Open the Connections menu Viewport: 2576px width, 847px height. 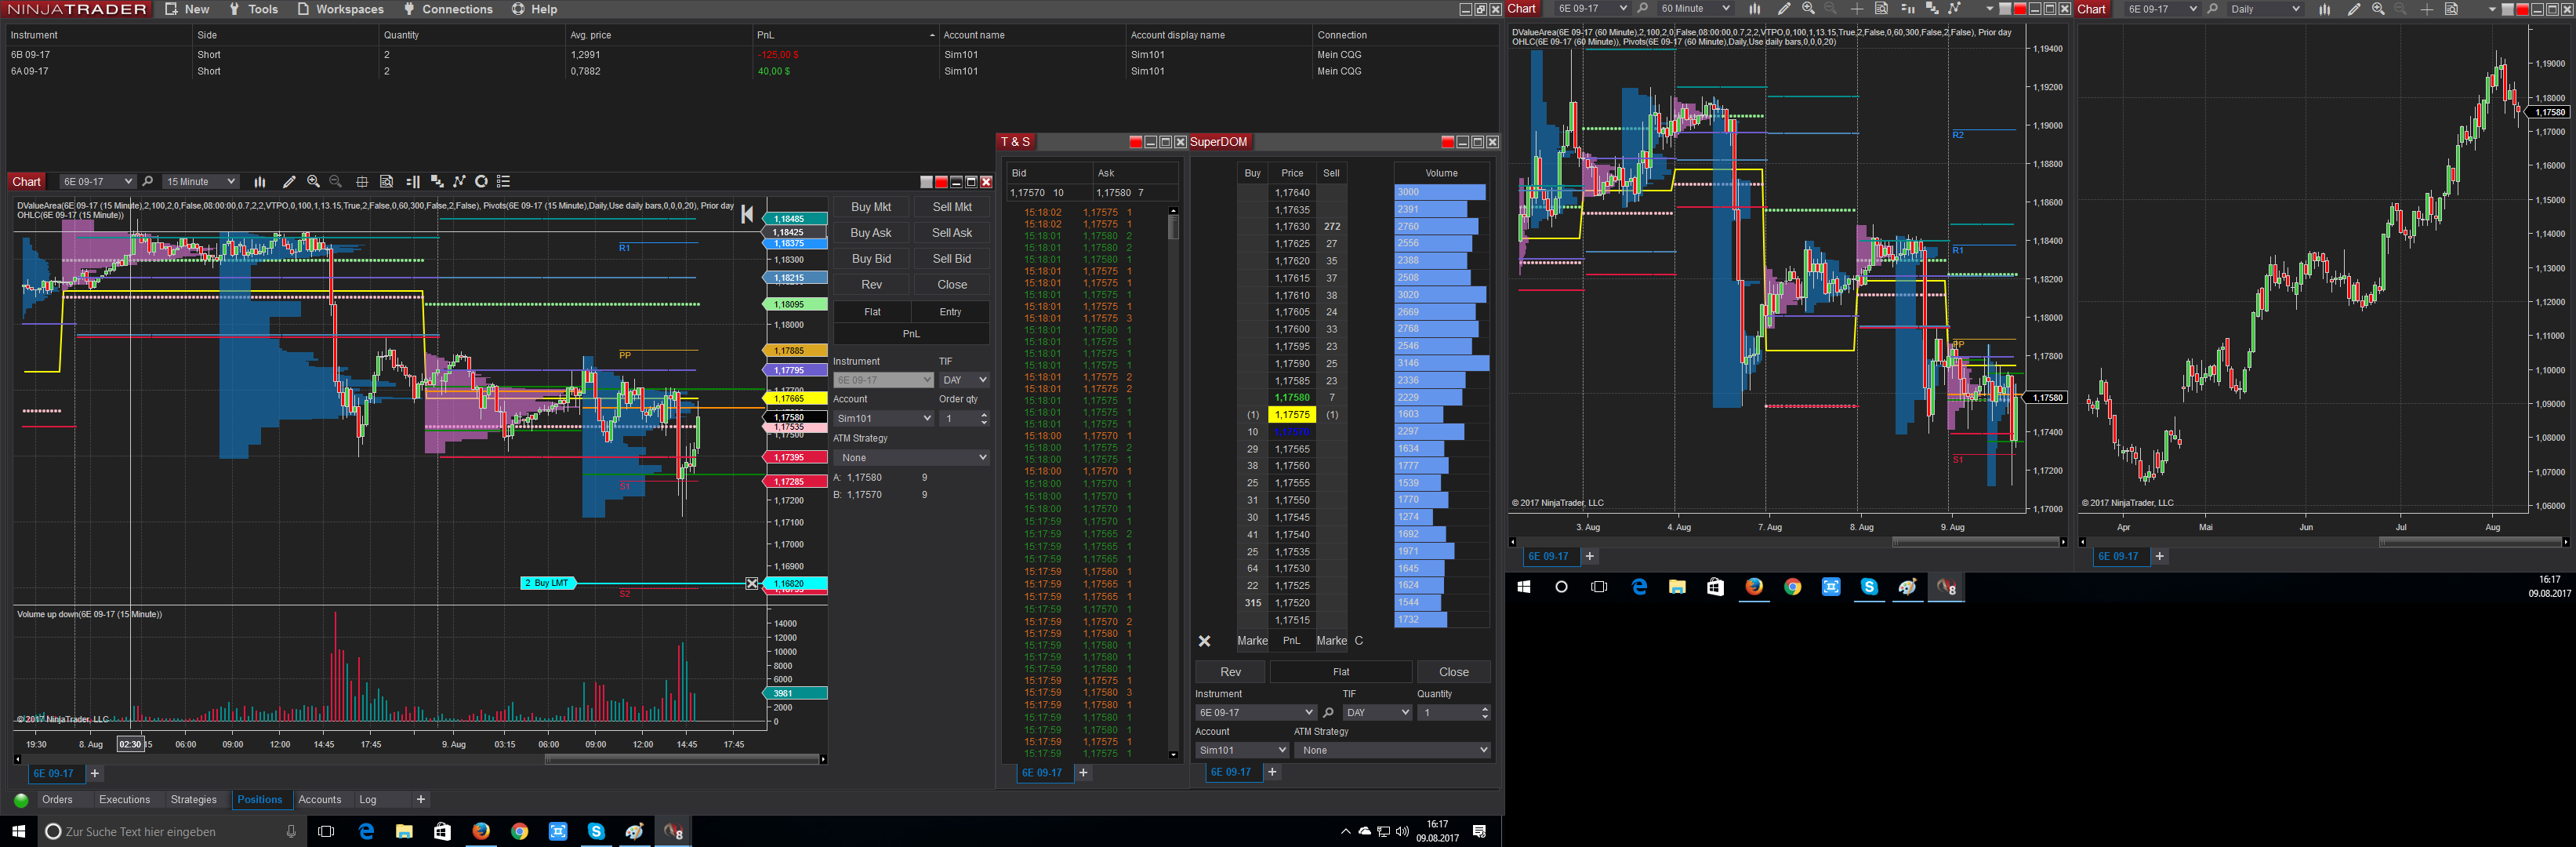point(448,9)
